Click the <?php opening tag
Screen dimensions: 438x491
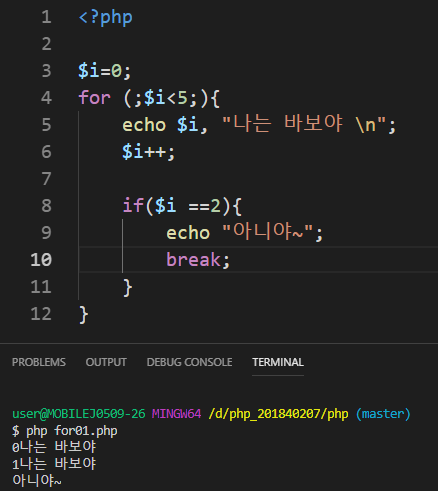(106, 17)
